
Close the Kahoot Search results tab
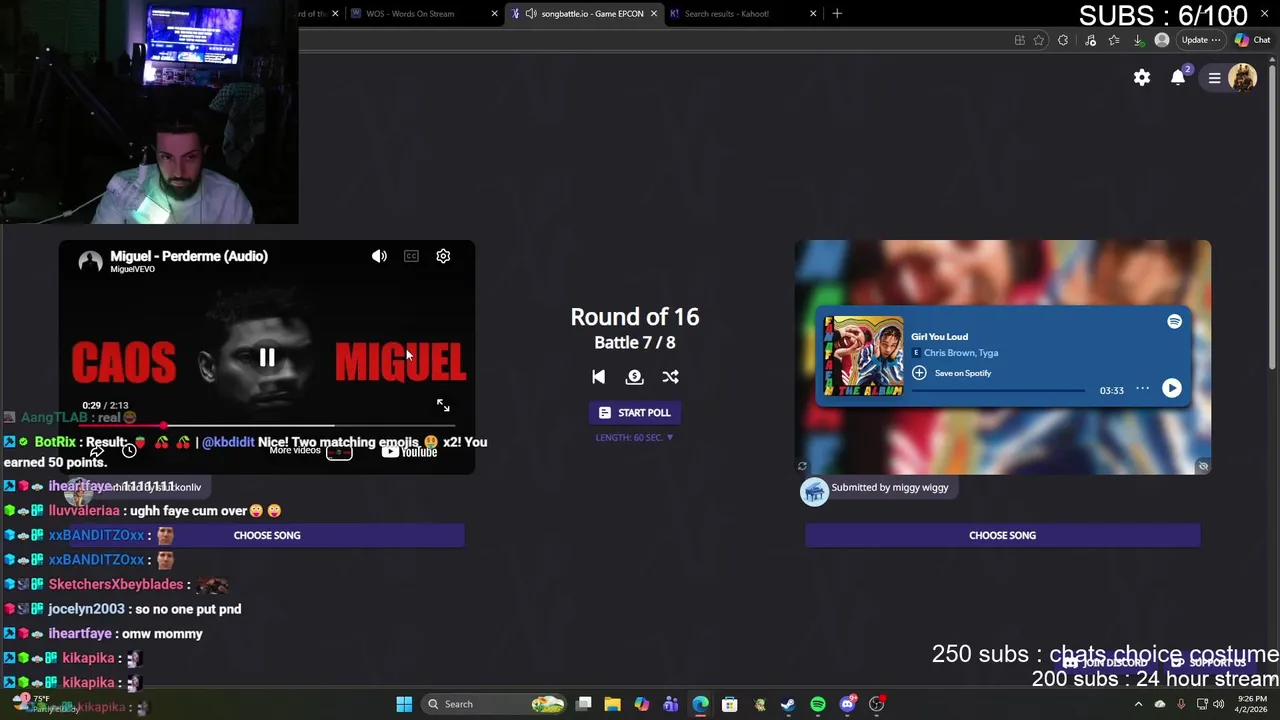click(813, 14)
